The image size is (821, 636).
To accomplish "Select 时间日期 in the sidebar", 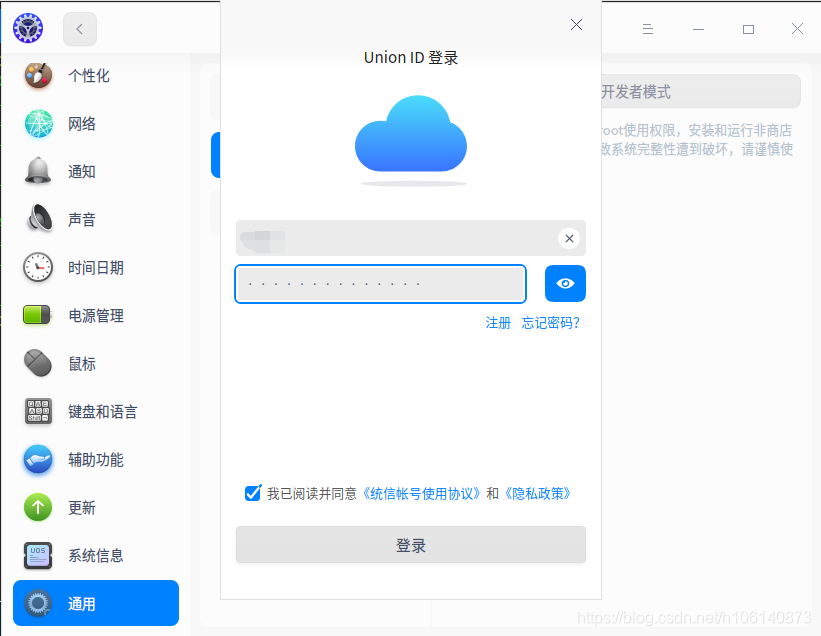I will (x=96, y=267).
